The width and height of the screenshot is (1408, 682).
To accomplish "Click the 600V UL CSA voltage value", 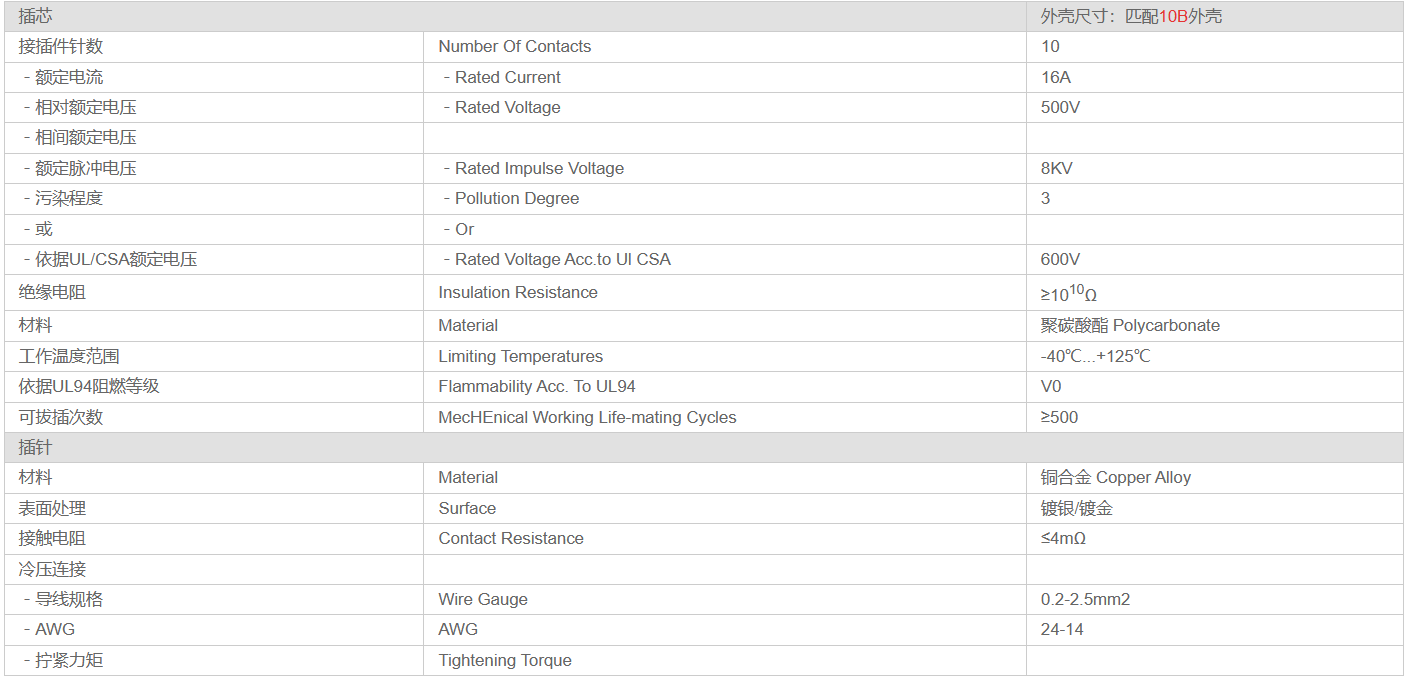I will (1060, 259).
